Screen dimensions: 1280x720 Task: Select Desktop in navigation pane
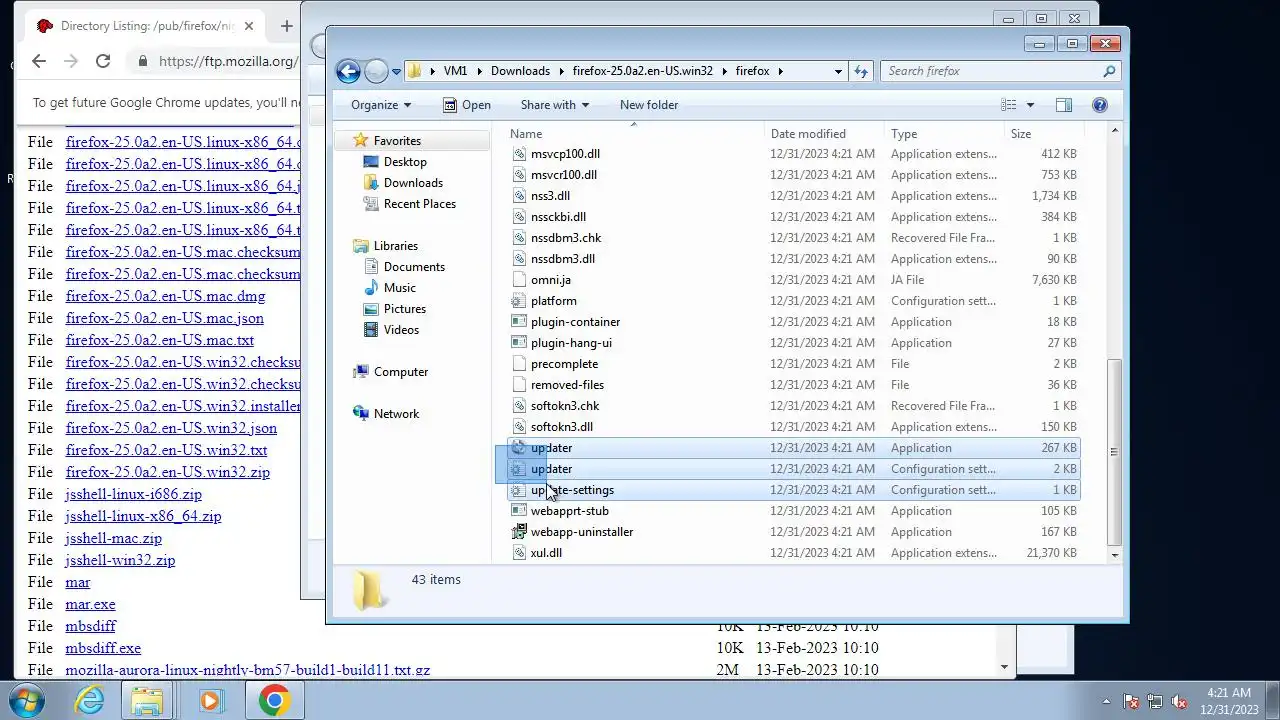[x=405, y=162]
